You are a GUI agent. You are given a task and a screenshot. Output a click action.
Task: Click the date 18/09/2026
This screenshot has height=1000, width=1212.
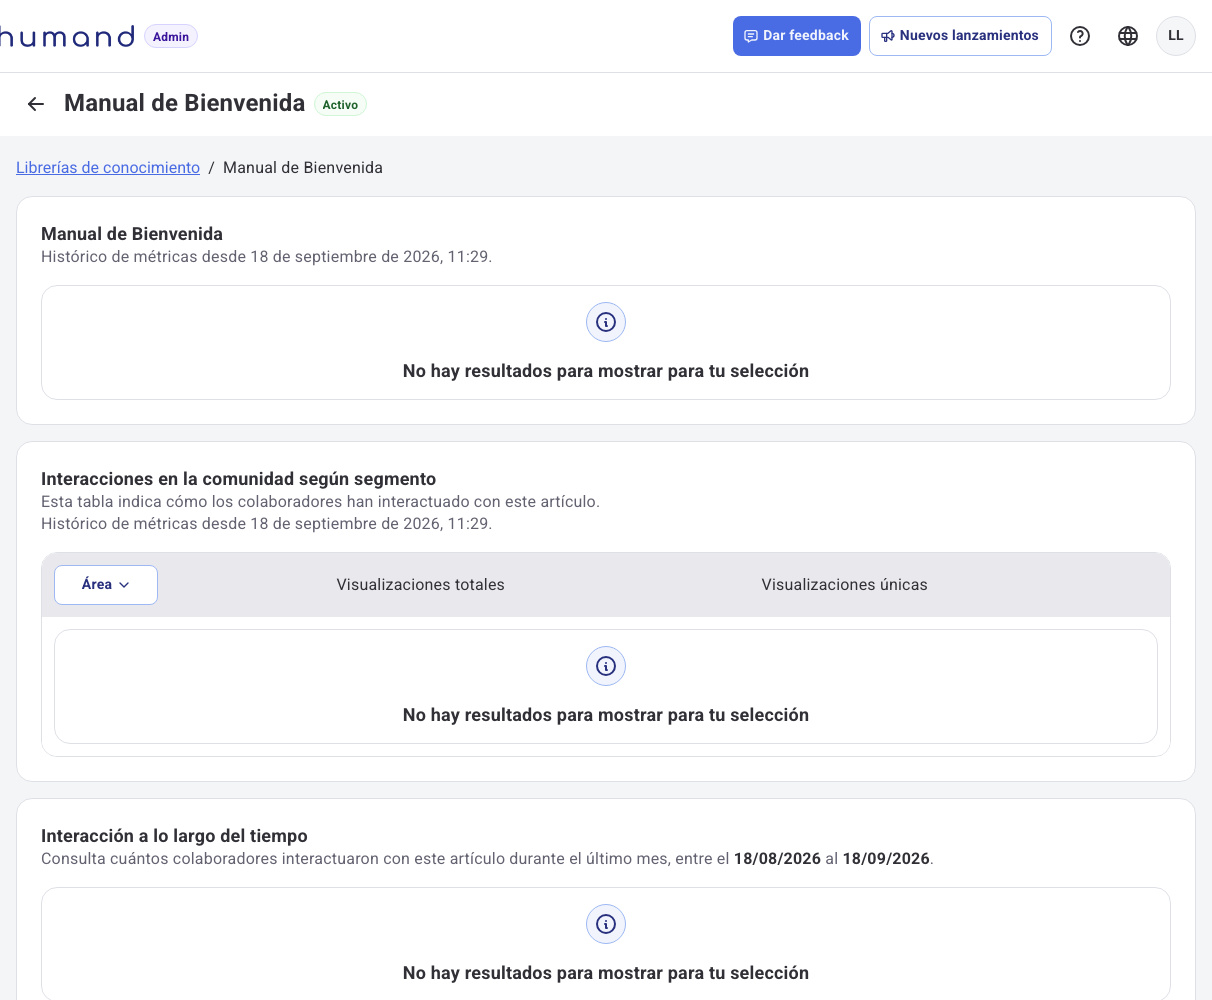coord(886,859)
